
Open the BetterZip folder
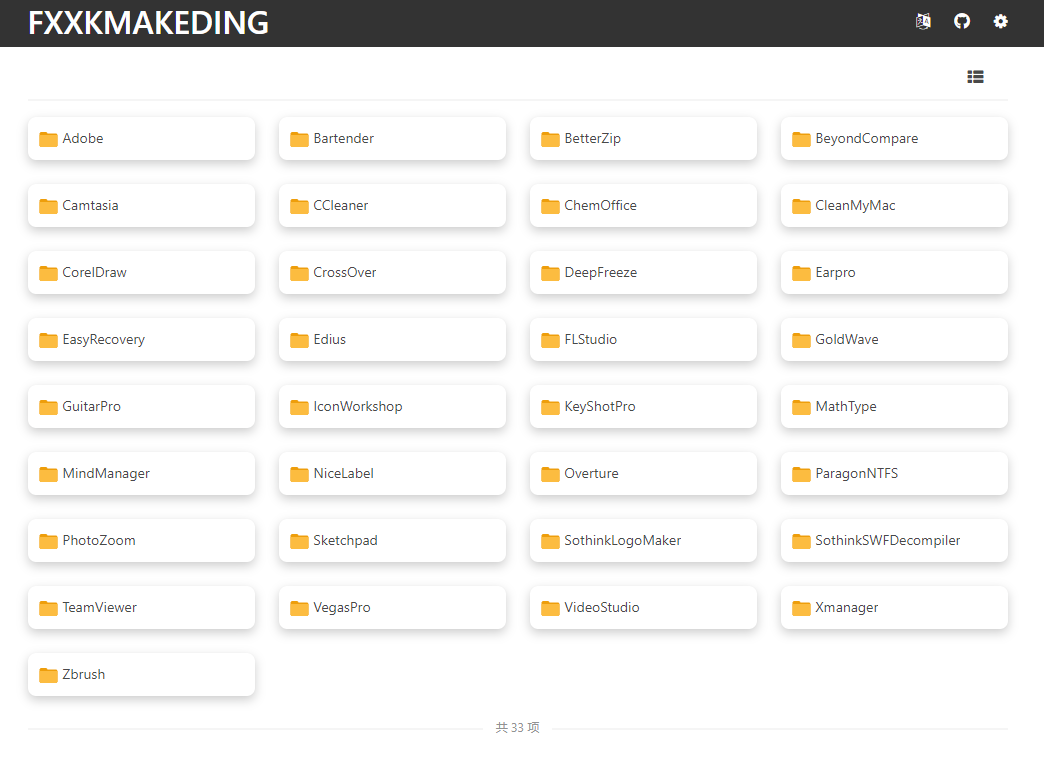pos(643,139)
